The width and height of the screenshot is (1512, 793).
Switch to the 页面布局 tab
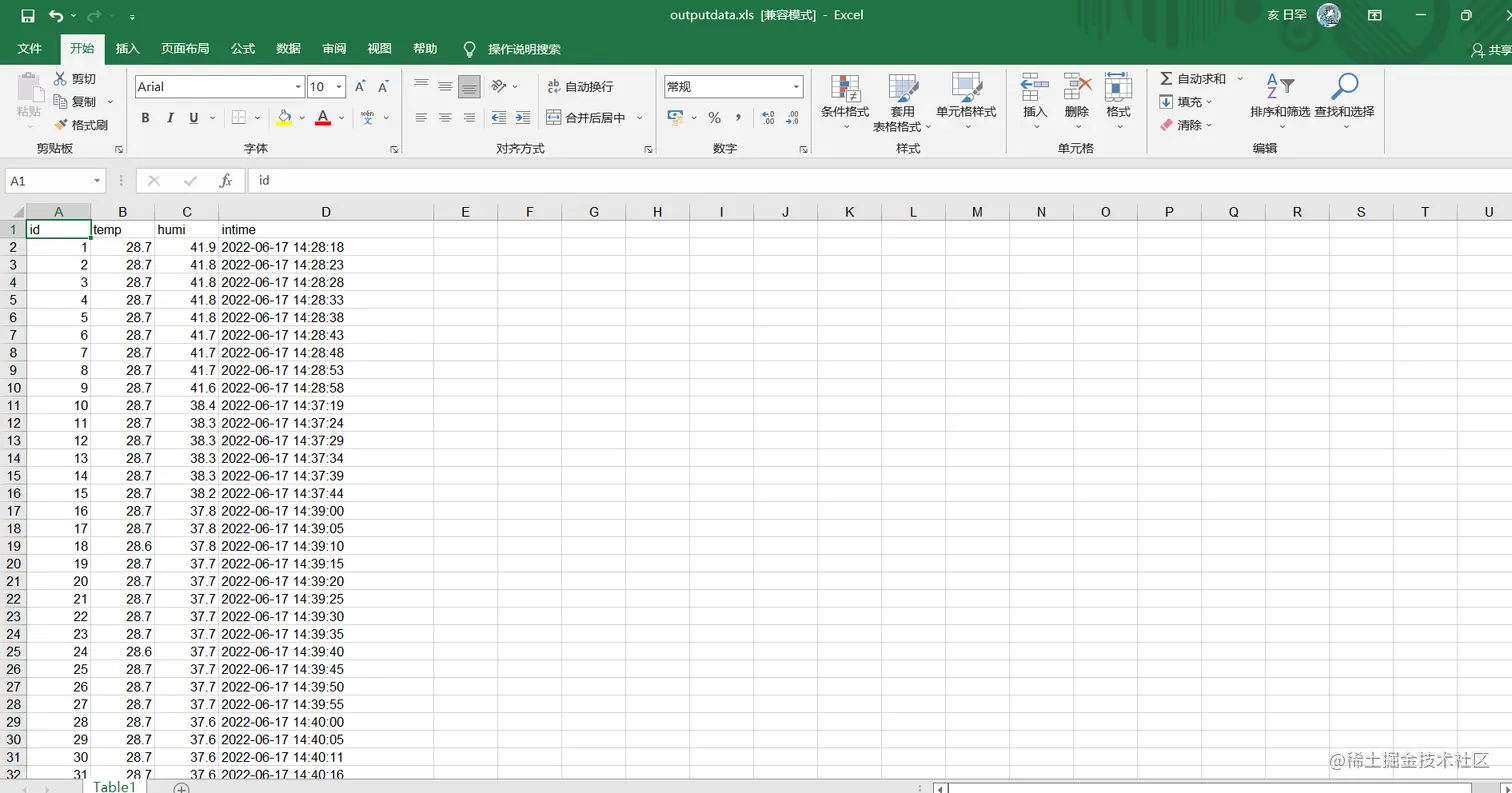tap(185, 49)
